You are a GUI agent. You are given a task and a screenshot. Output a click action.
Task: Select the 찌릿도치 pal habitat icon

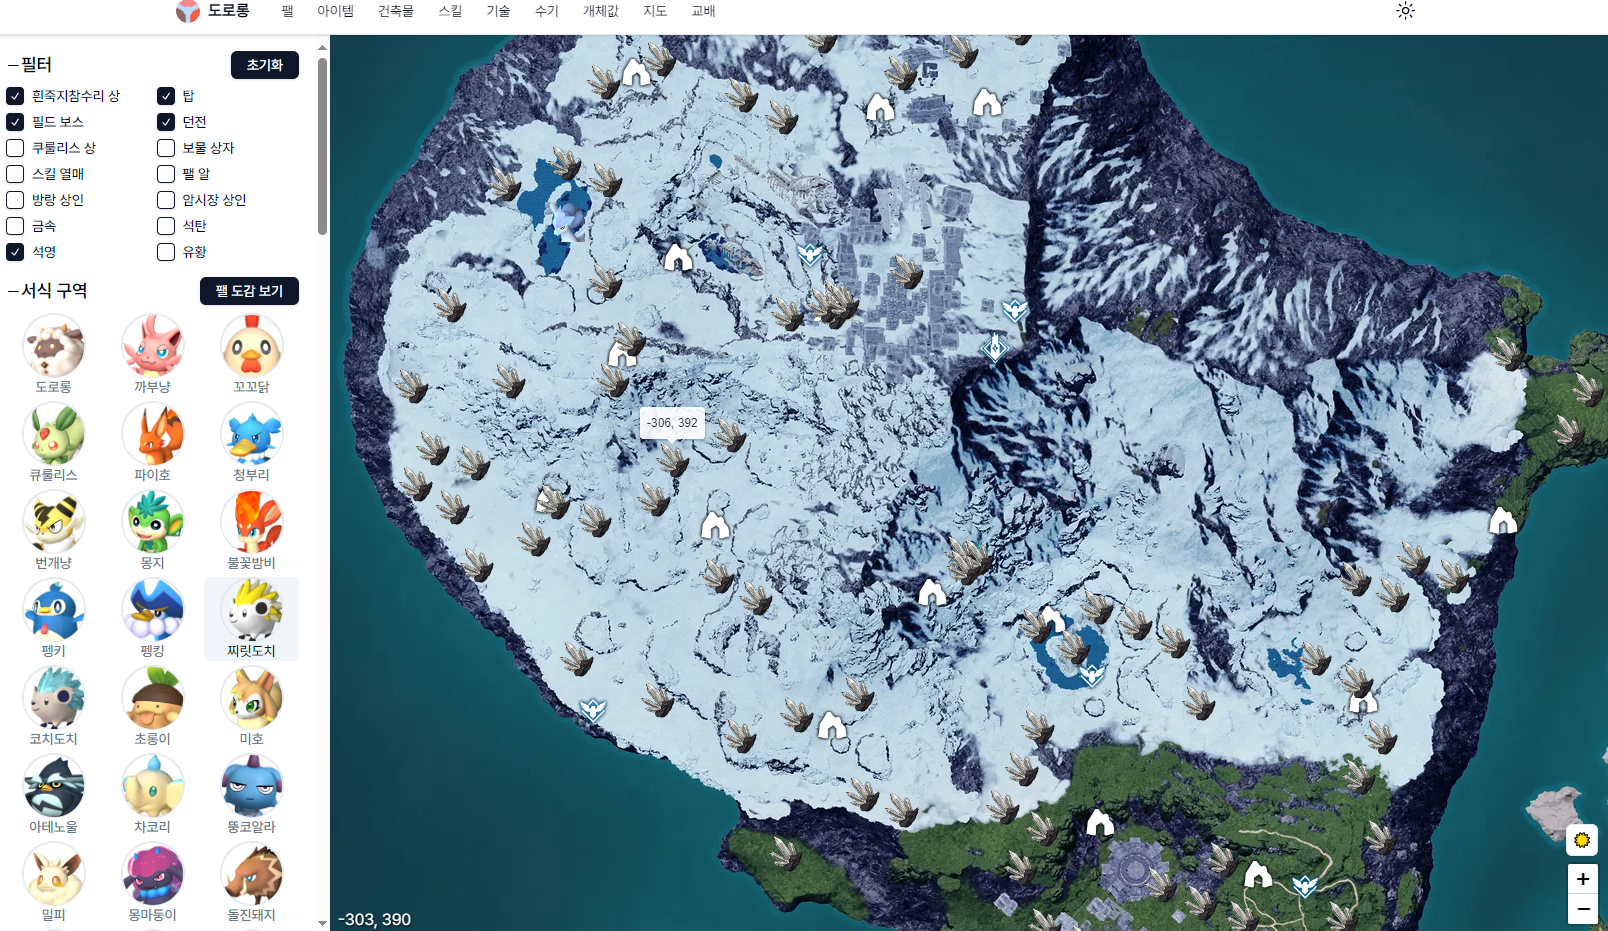click(252, 610)
